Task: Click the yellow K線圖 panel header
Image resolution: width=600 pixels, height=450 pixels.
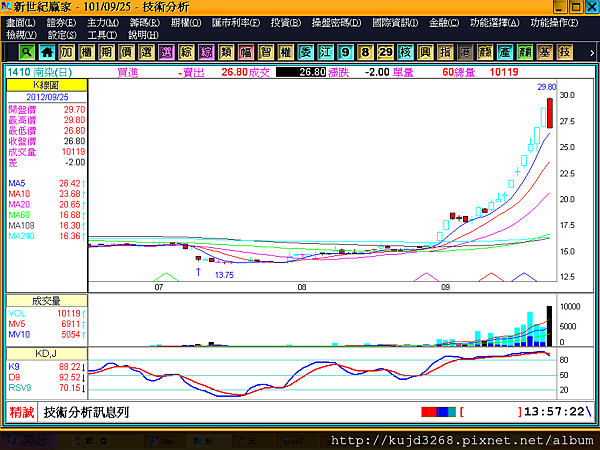Action: pyautogui.click(x=47, y=85)
